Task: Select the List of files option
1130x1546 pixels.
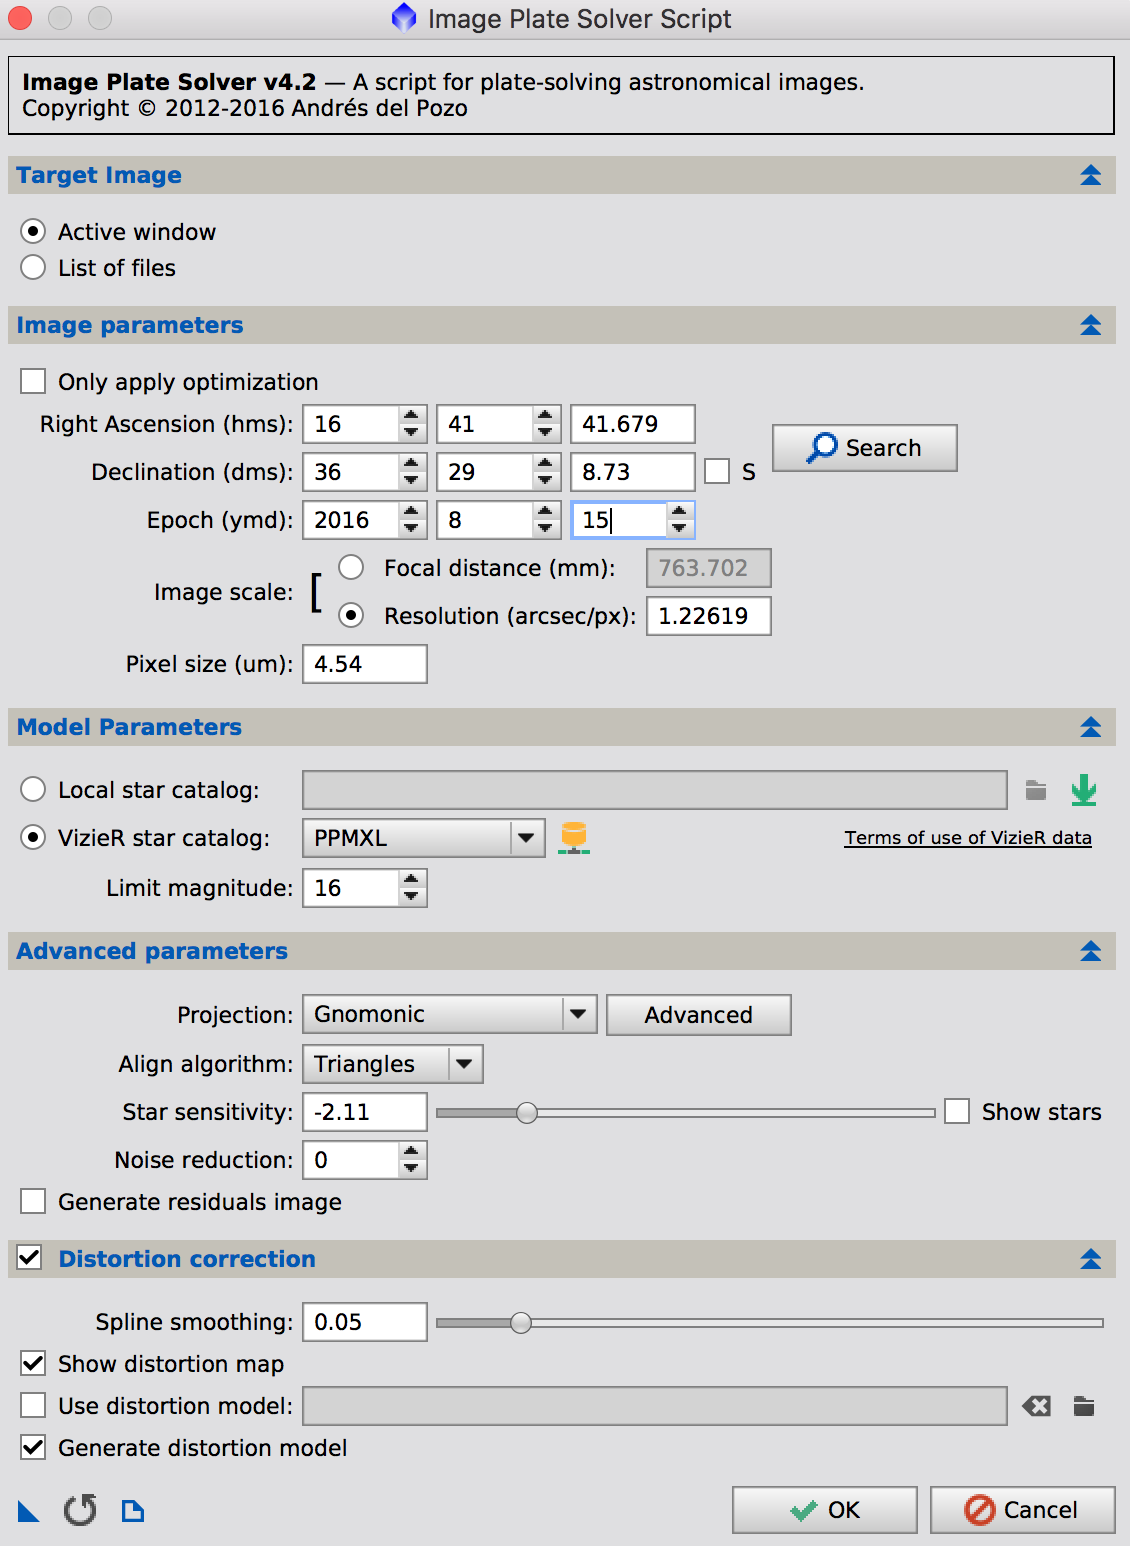Action: pyautogui.click(x=34, y=267)
